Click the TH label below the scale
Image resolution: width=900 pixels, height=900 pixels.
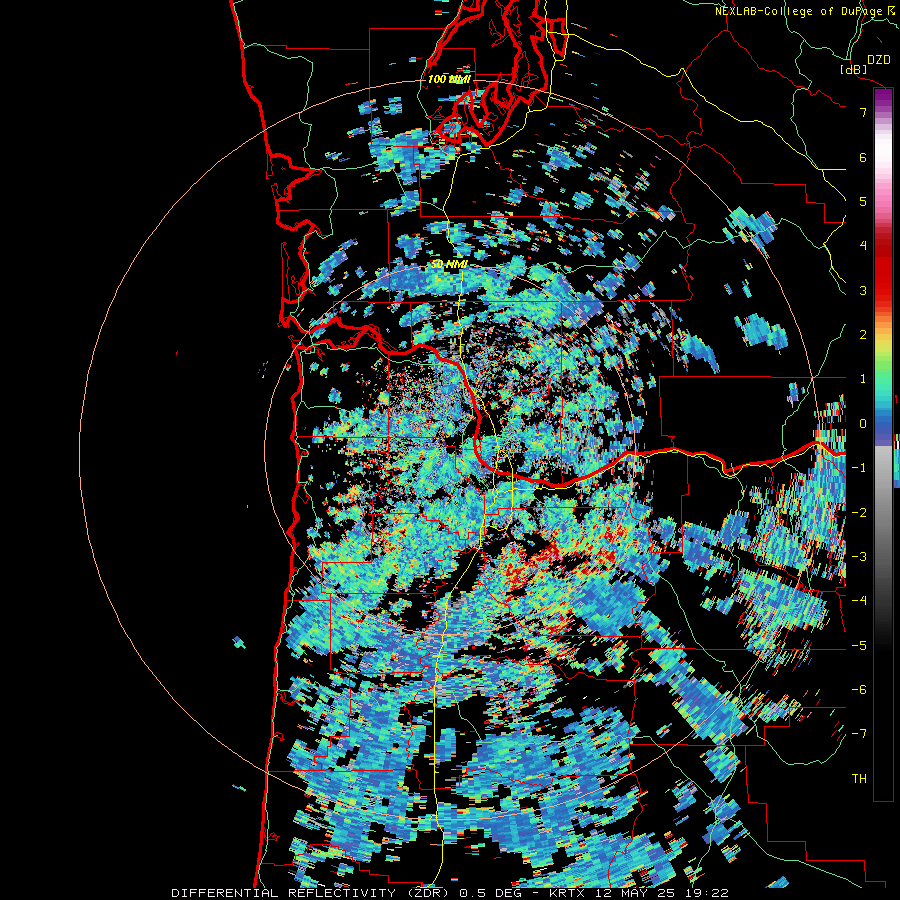coord(859,779)
